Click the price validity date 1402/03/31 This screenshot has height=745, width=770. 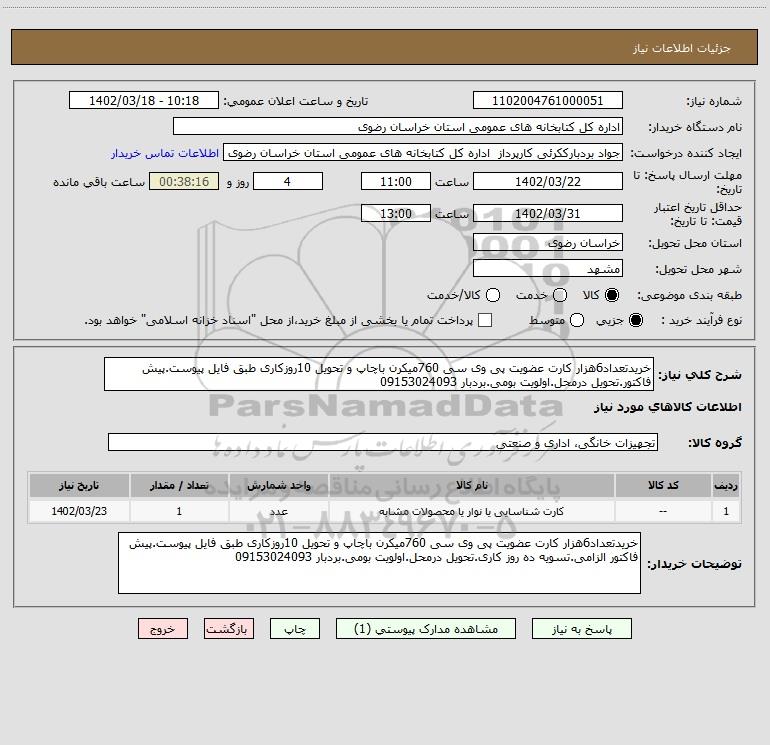548,213
